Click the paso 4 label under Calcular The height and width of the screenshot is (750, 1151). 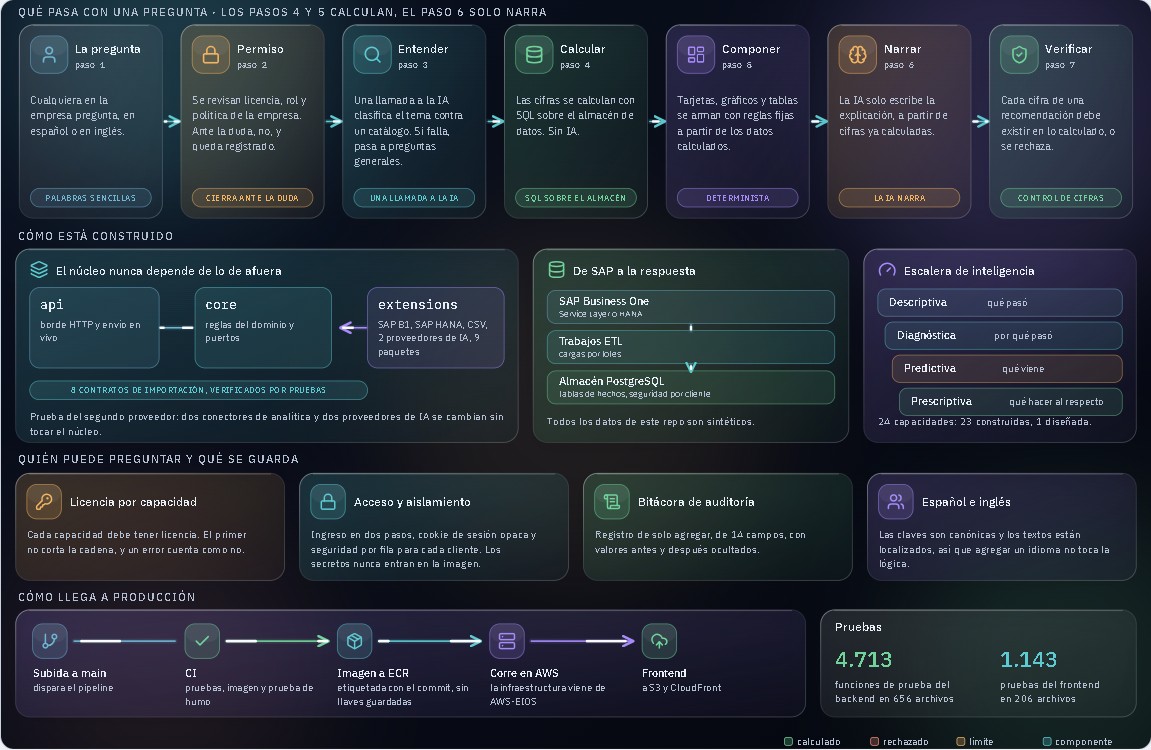point(575,65)
